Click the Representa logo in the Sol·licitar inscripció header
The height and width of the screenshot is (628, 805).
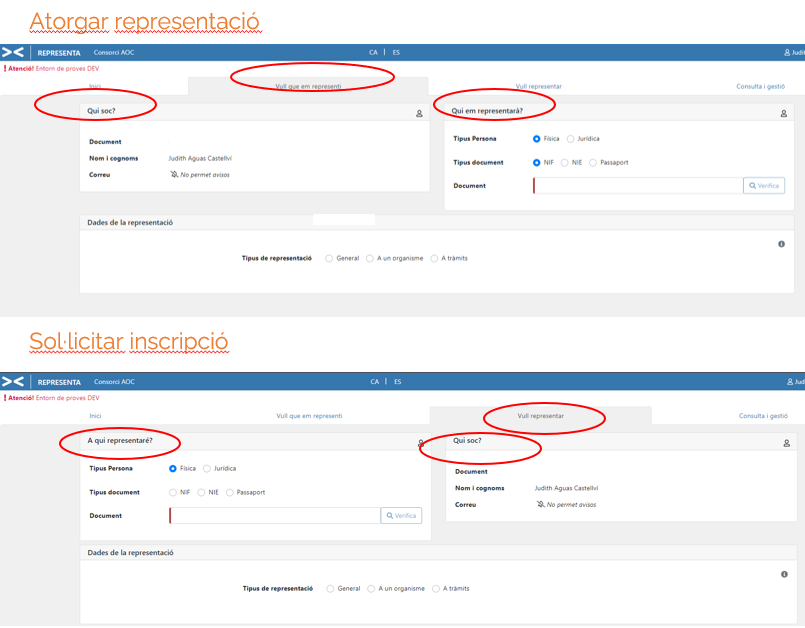[13, 382]
